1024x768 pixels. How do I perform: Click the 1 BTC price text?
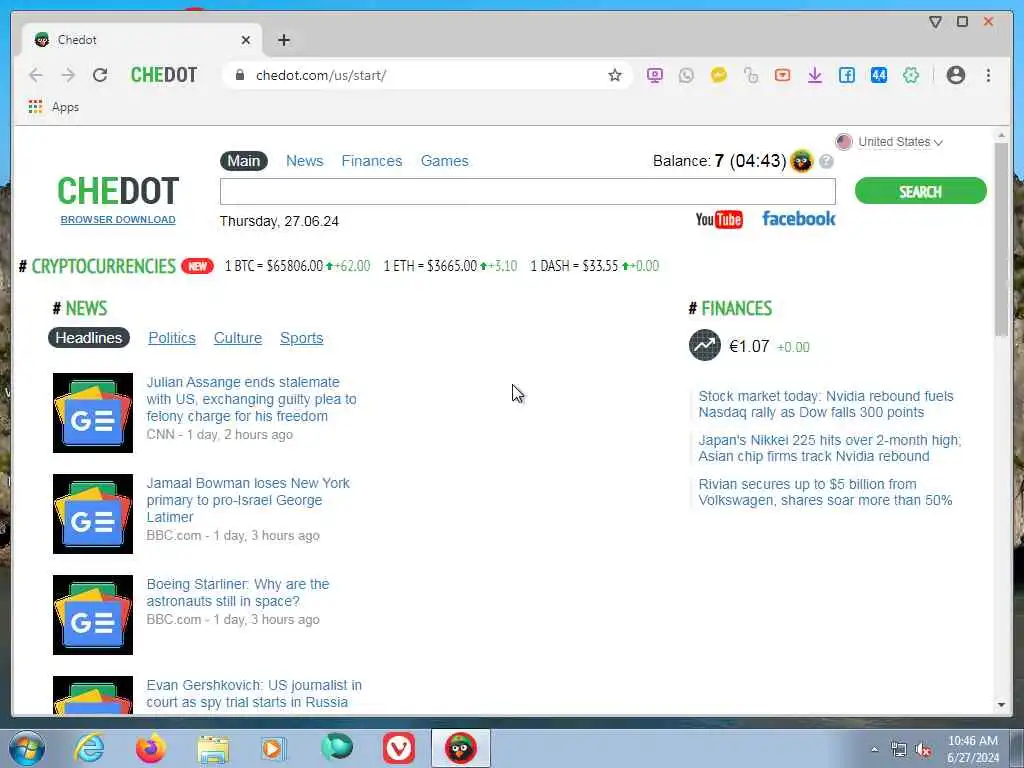[x=297, y=266]
